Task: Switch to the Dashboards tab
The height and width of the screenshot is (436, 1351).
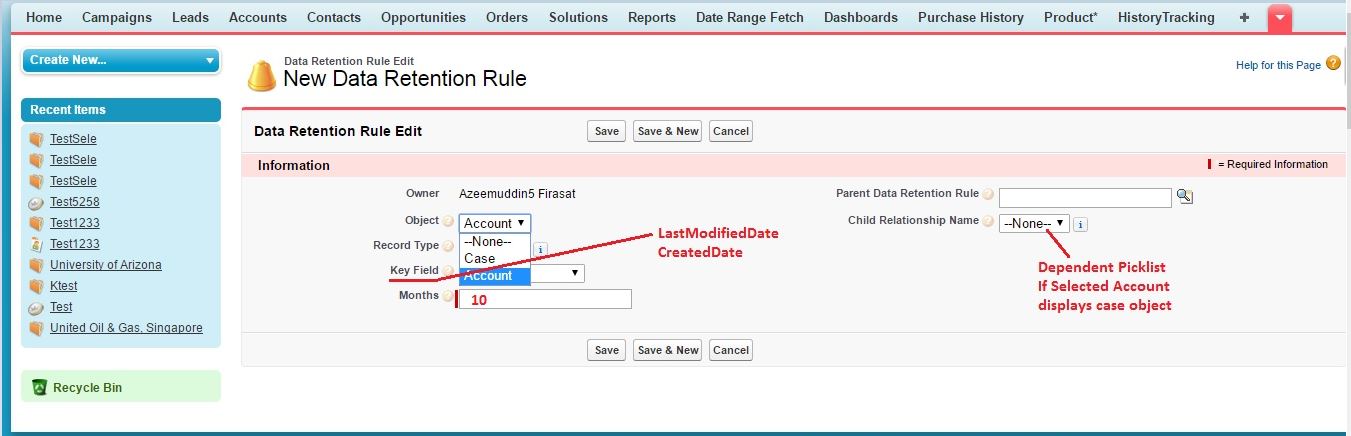Action: 861,17
